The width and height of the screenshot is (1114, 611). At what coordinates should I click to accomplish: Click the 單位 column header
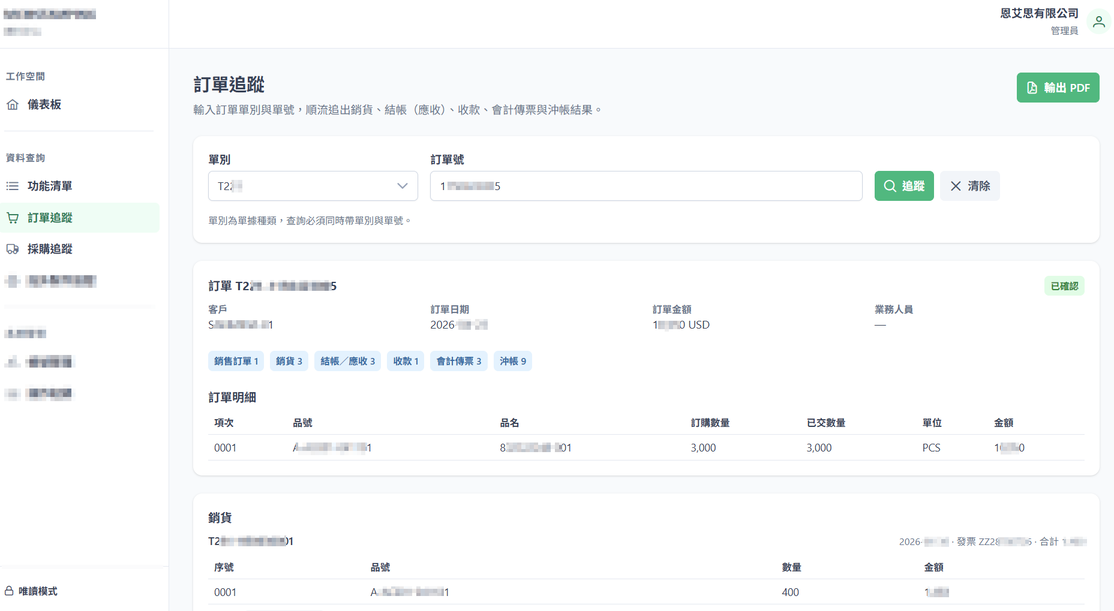[x=931, y=423]
